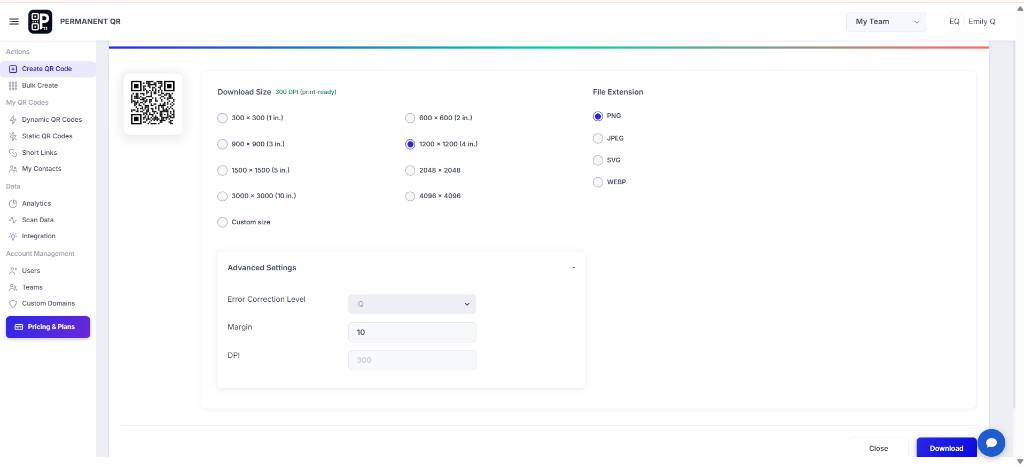1024x467 pixels.
Task: Collapse the Advanced Settings section
Action: 573,268
